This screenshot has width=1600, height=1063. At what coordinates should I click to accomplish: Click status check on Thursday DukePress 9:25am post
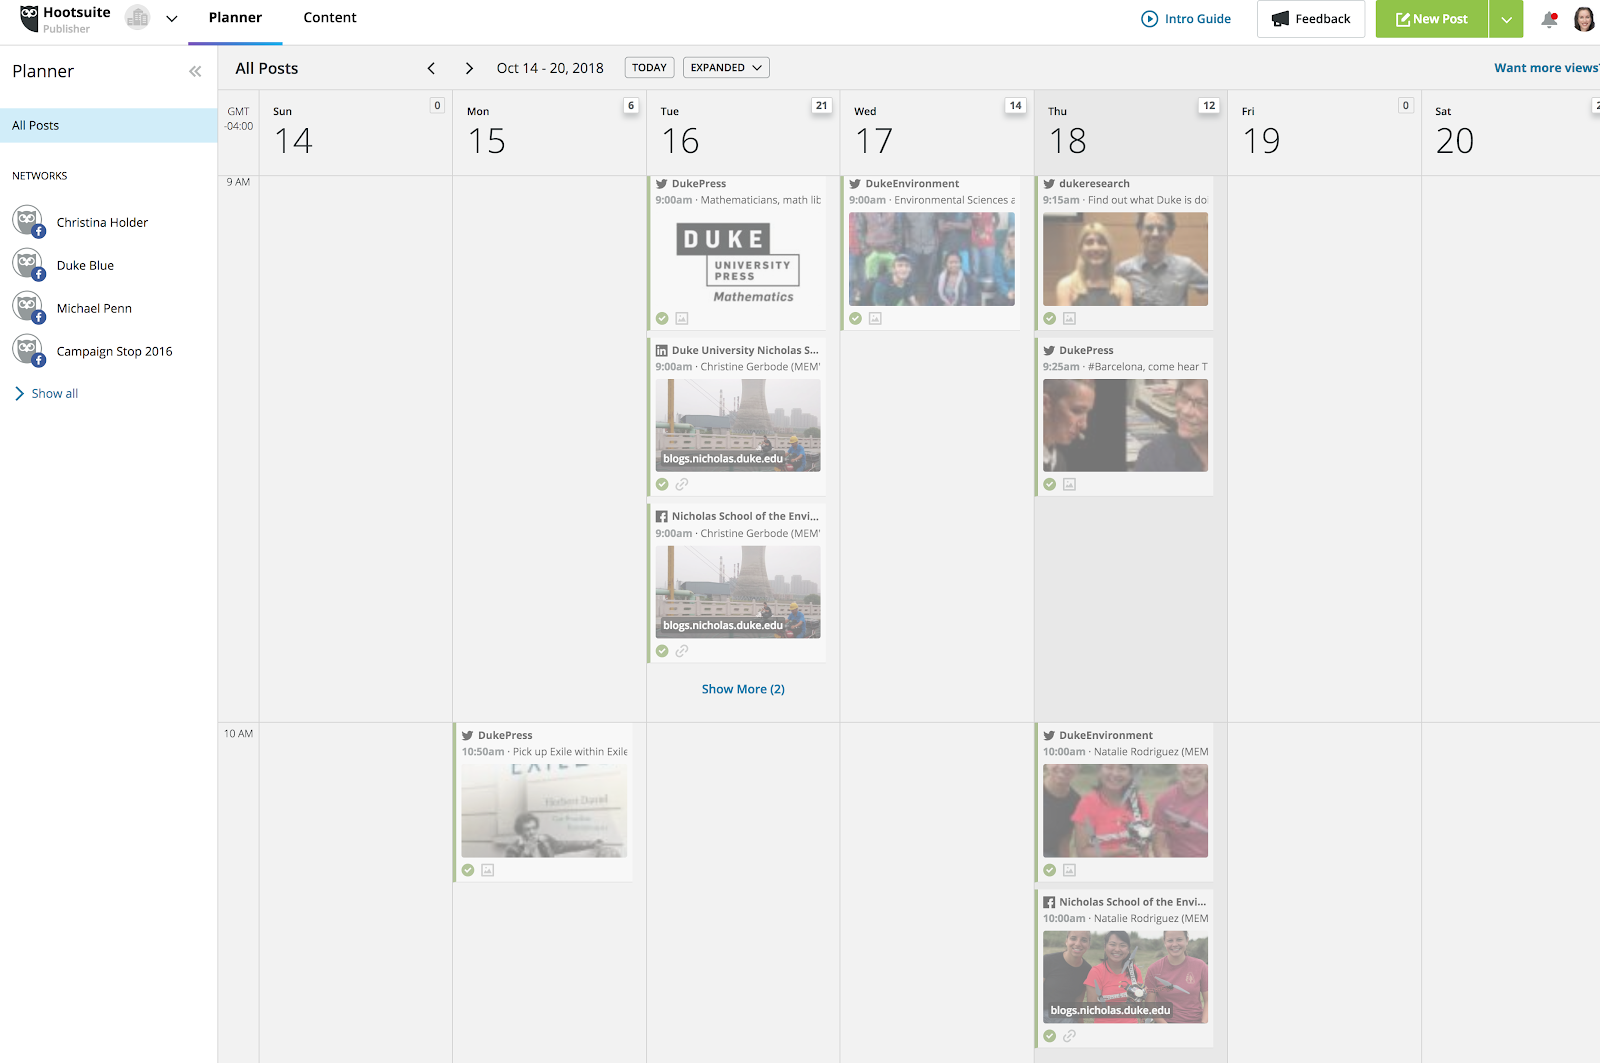(1050, 485)
